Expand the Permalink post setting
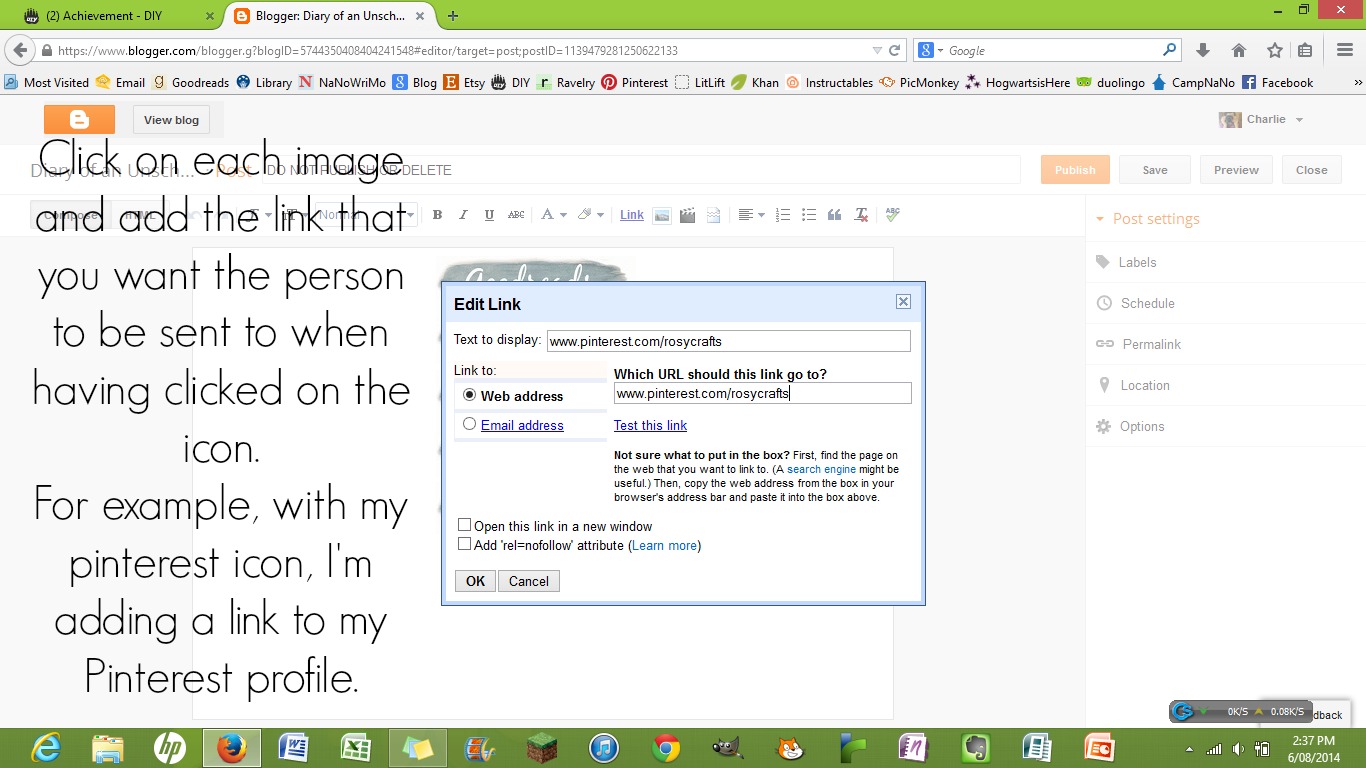This screenshot has width=1366, height=768. click(1139, 344)
